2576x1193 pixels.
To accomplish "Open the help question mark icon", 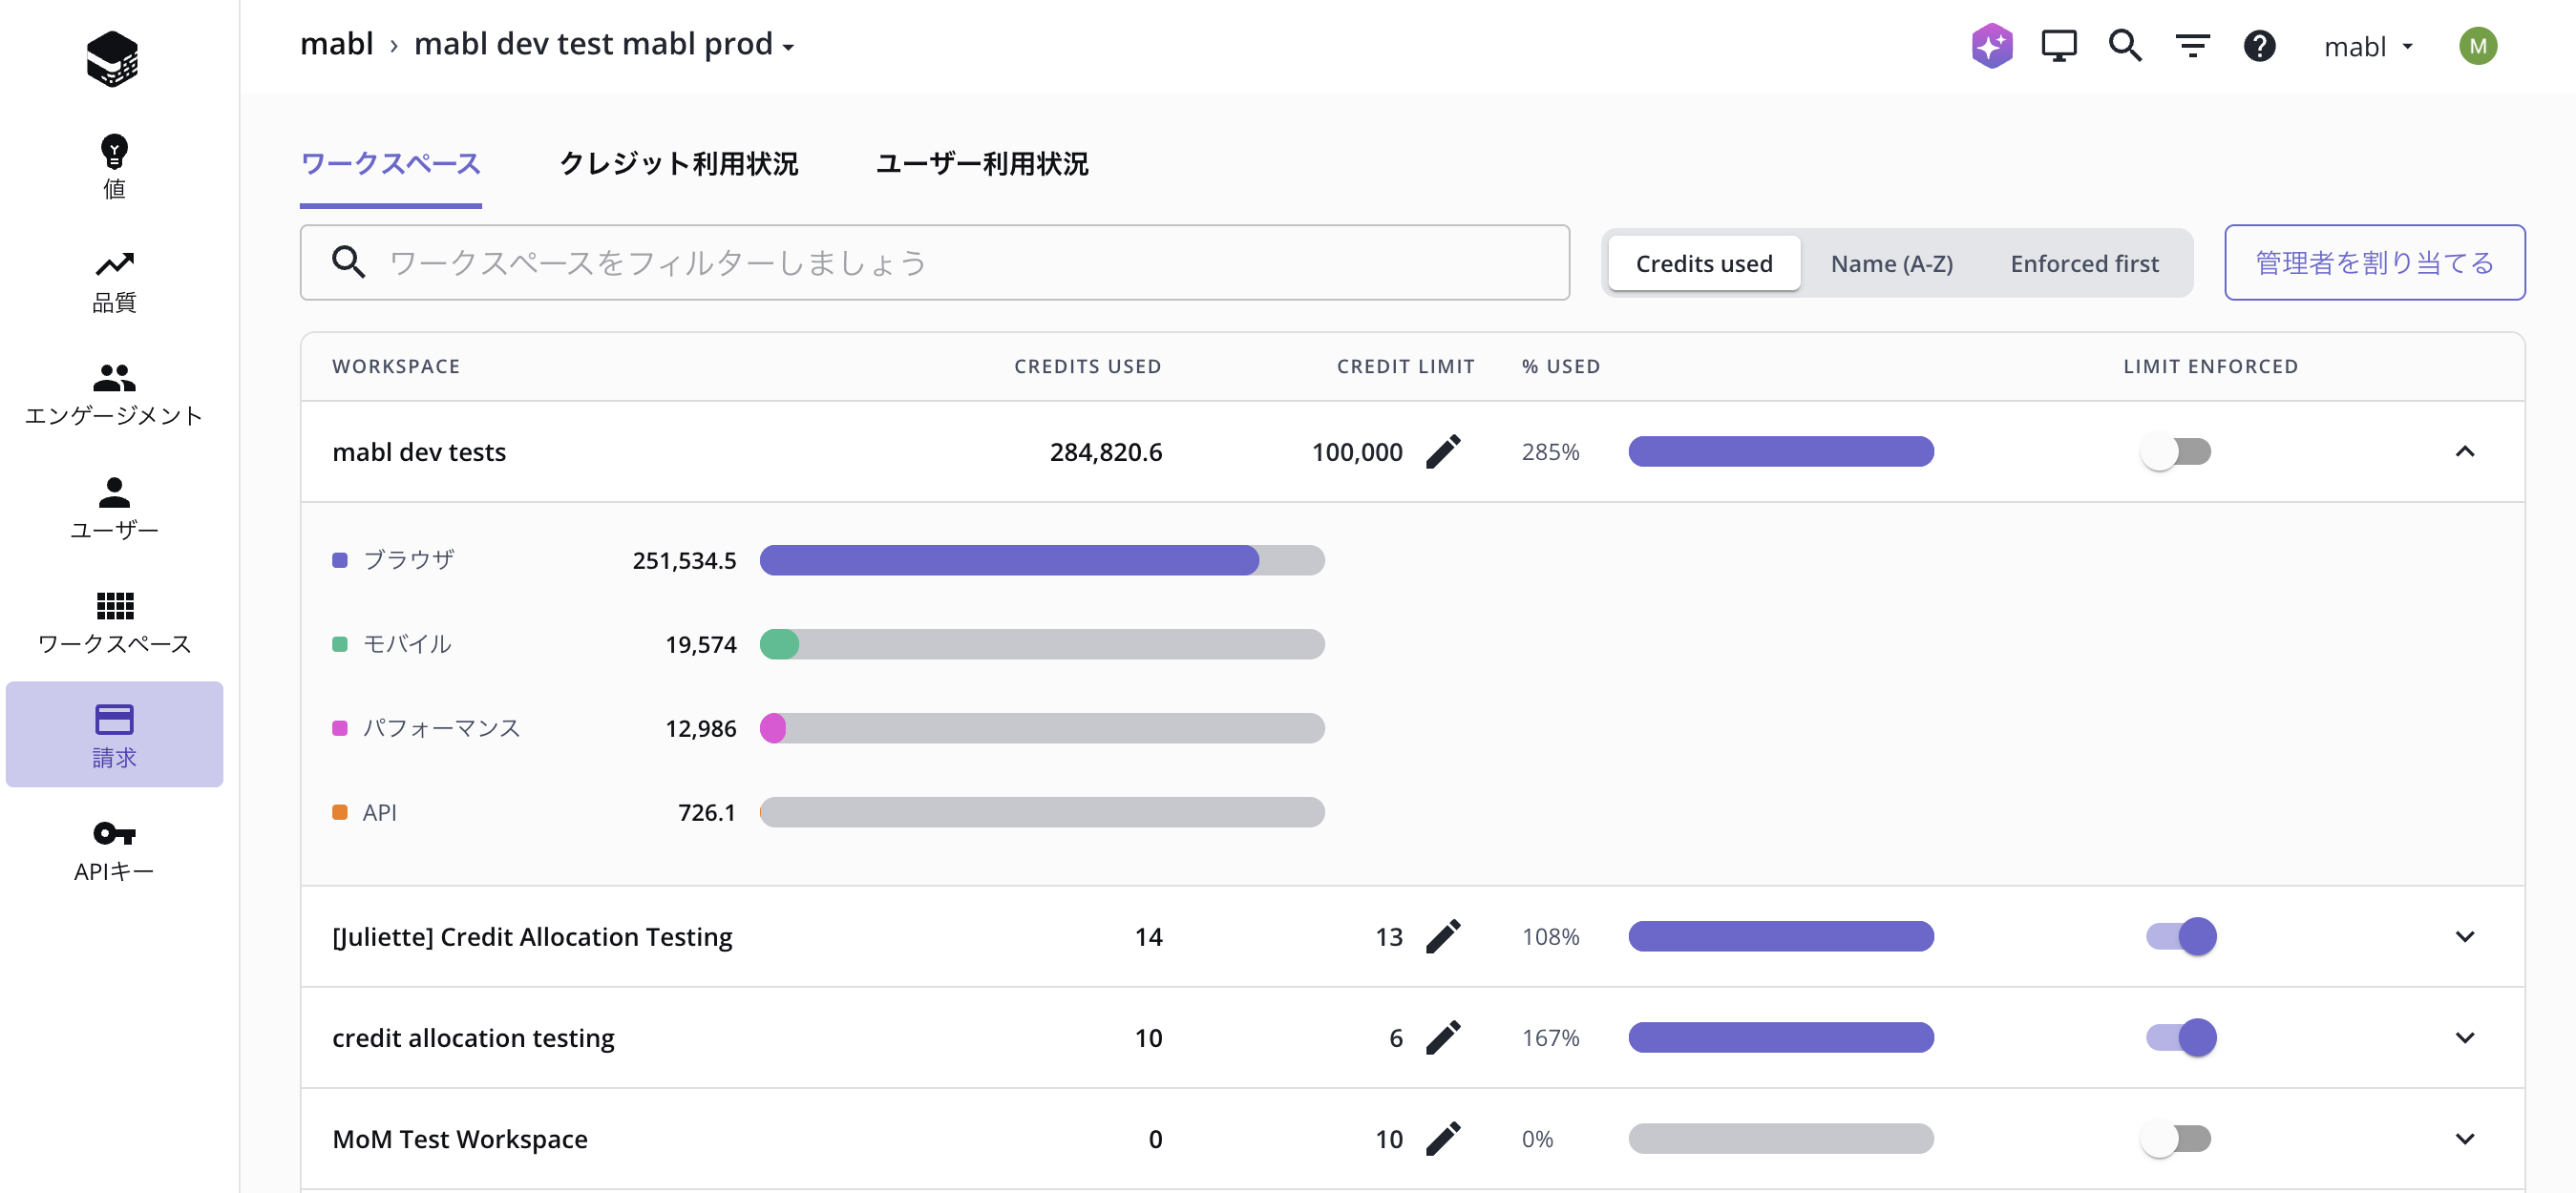I will click(2259, 45).
